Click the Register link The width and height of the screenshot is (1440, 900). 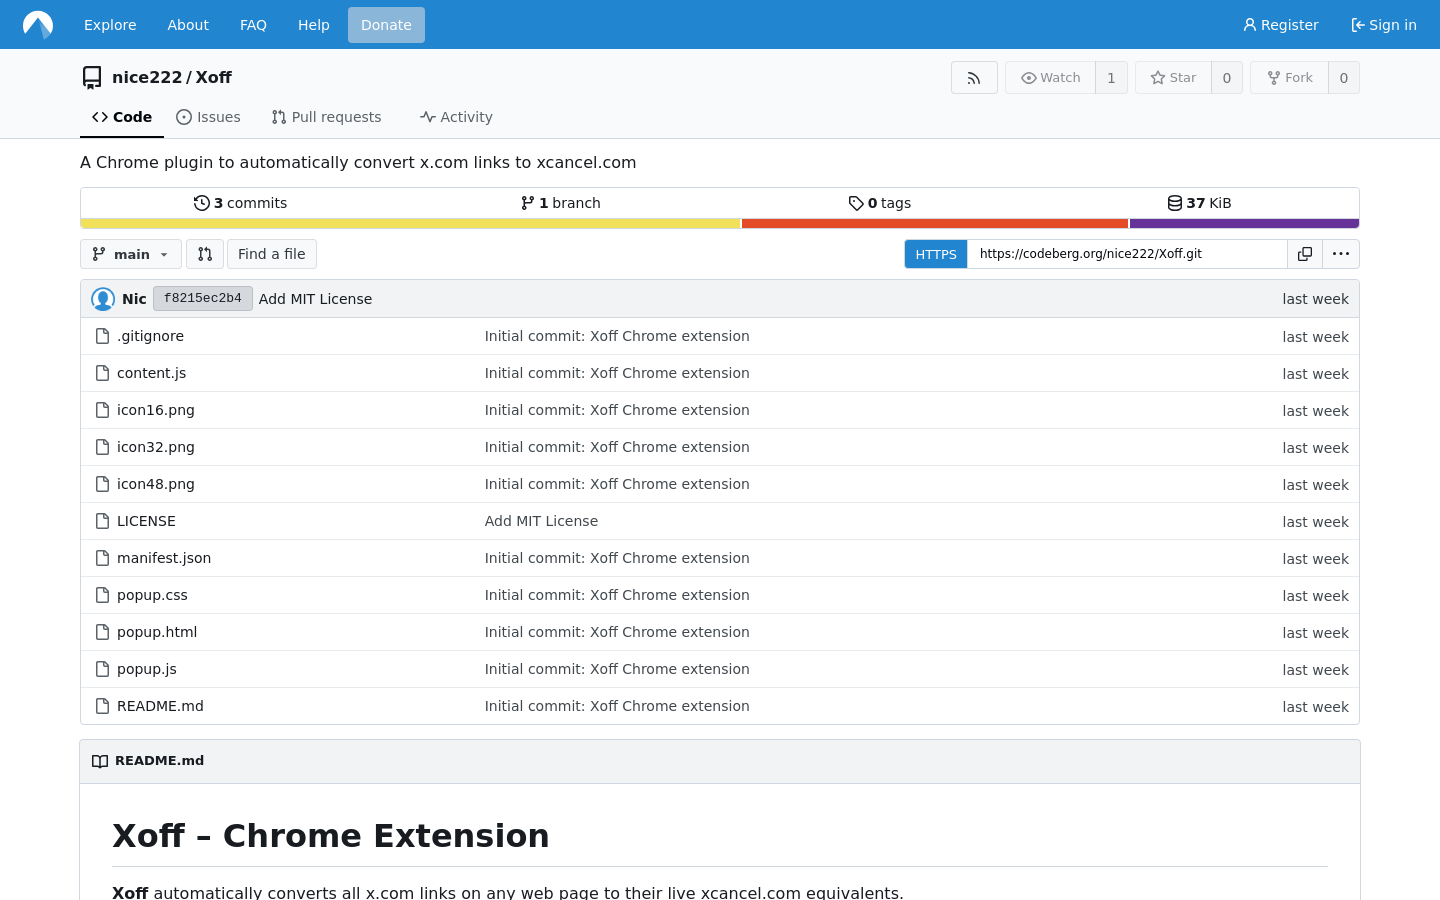pyautogui.click(x=1281, y=25)
